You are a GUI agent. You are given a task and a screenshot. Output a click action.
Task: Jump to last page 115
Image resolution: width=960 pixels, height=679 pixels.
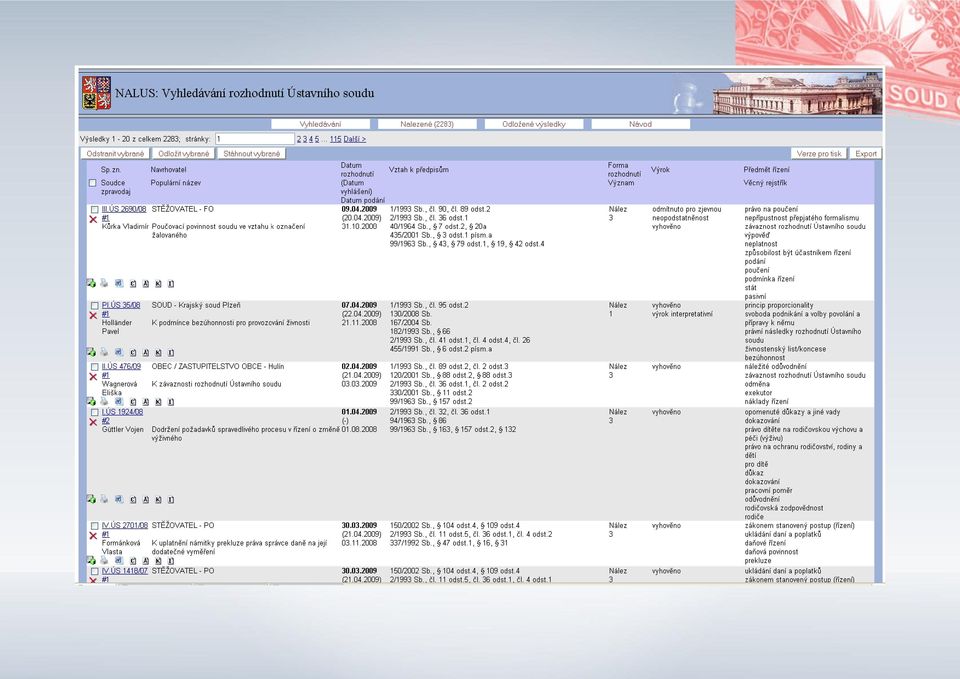[336, 139]
